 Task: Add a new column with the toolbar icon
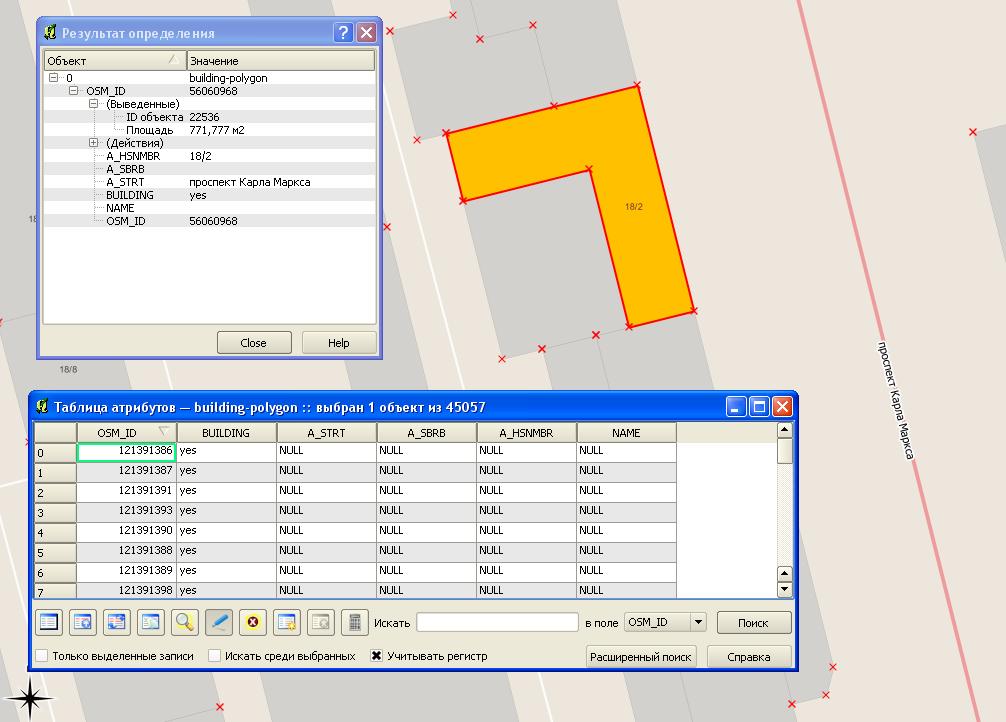coord(287,622)
